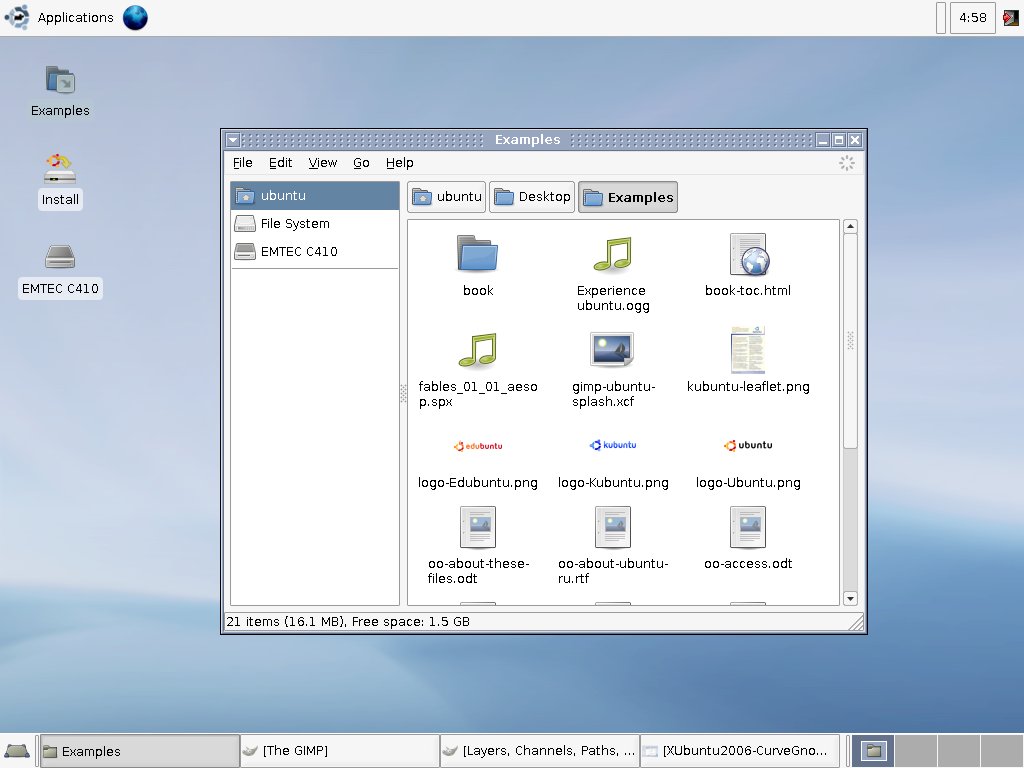Screen dimensions: 1024x768
Task: Open the File menu
Action: point(242,163)
